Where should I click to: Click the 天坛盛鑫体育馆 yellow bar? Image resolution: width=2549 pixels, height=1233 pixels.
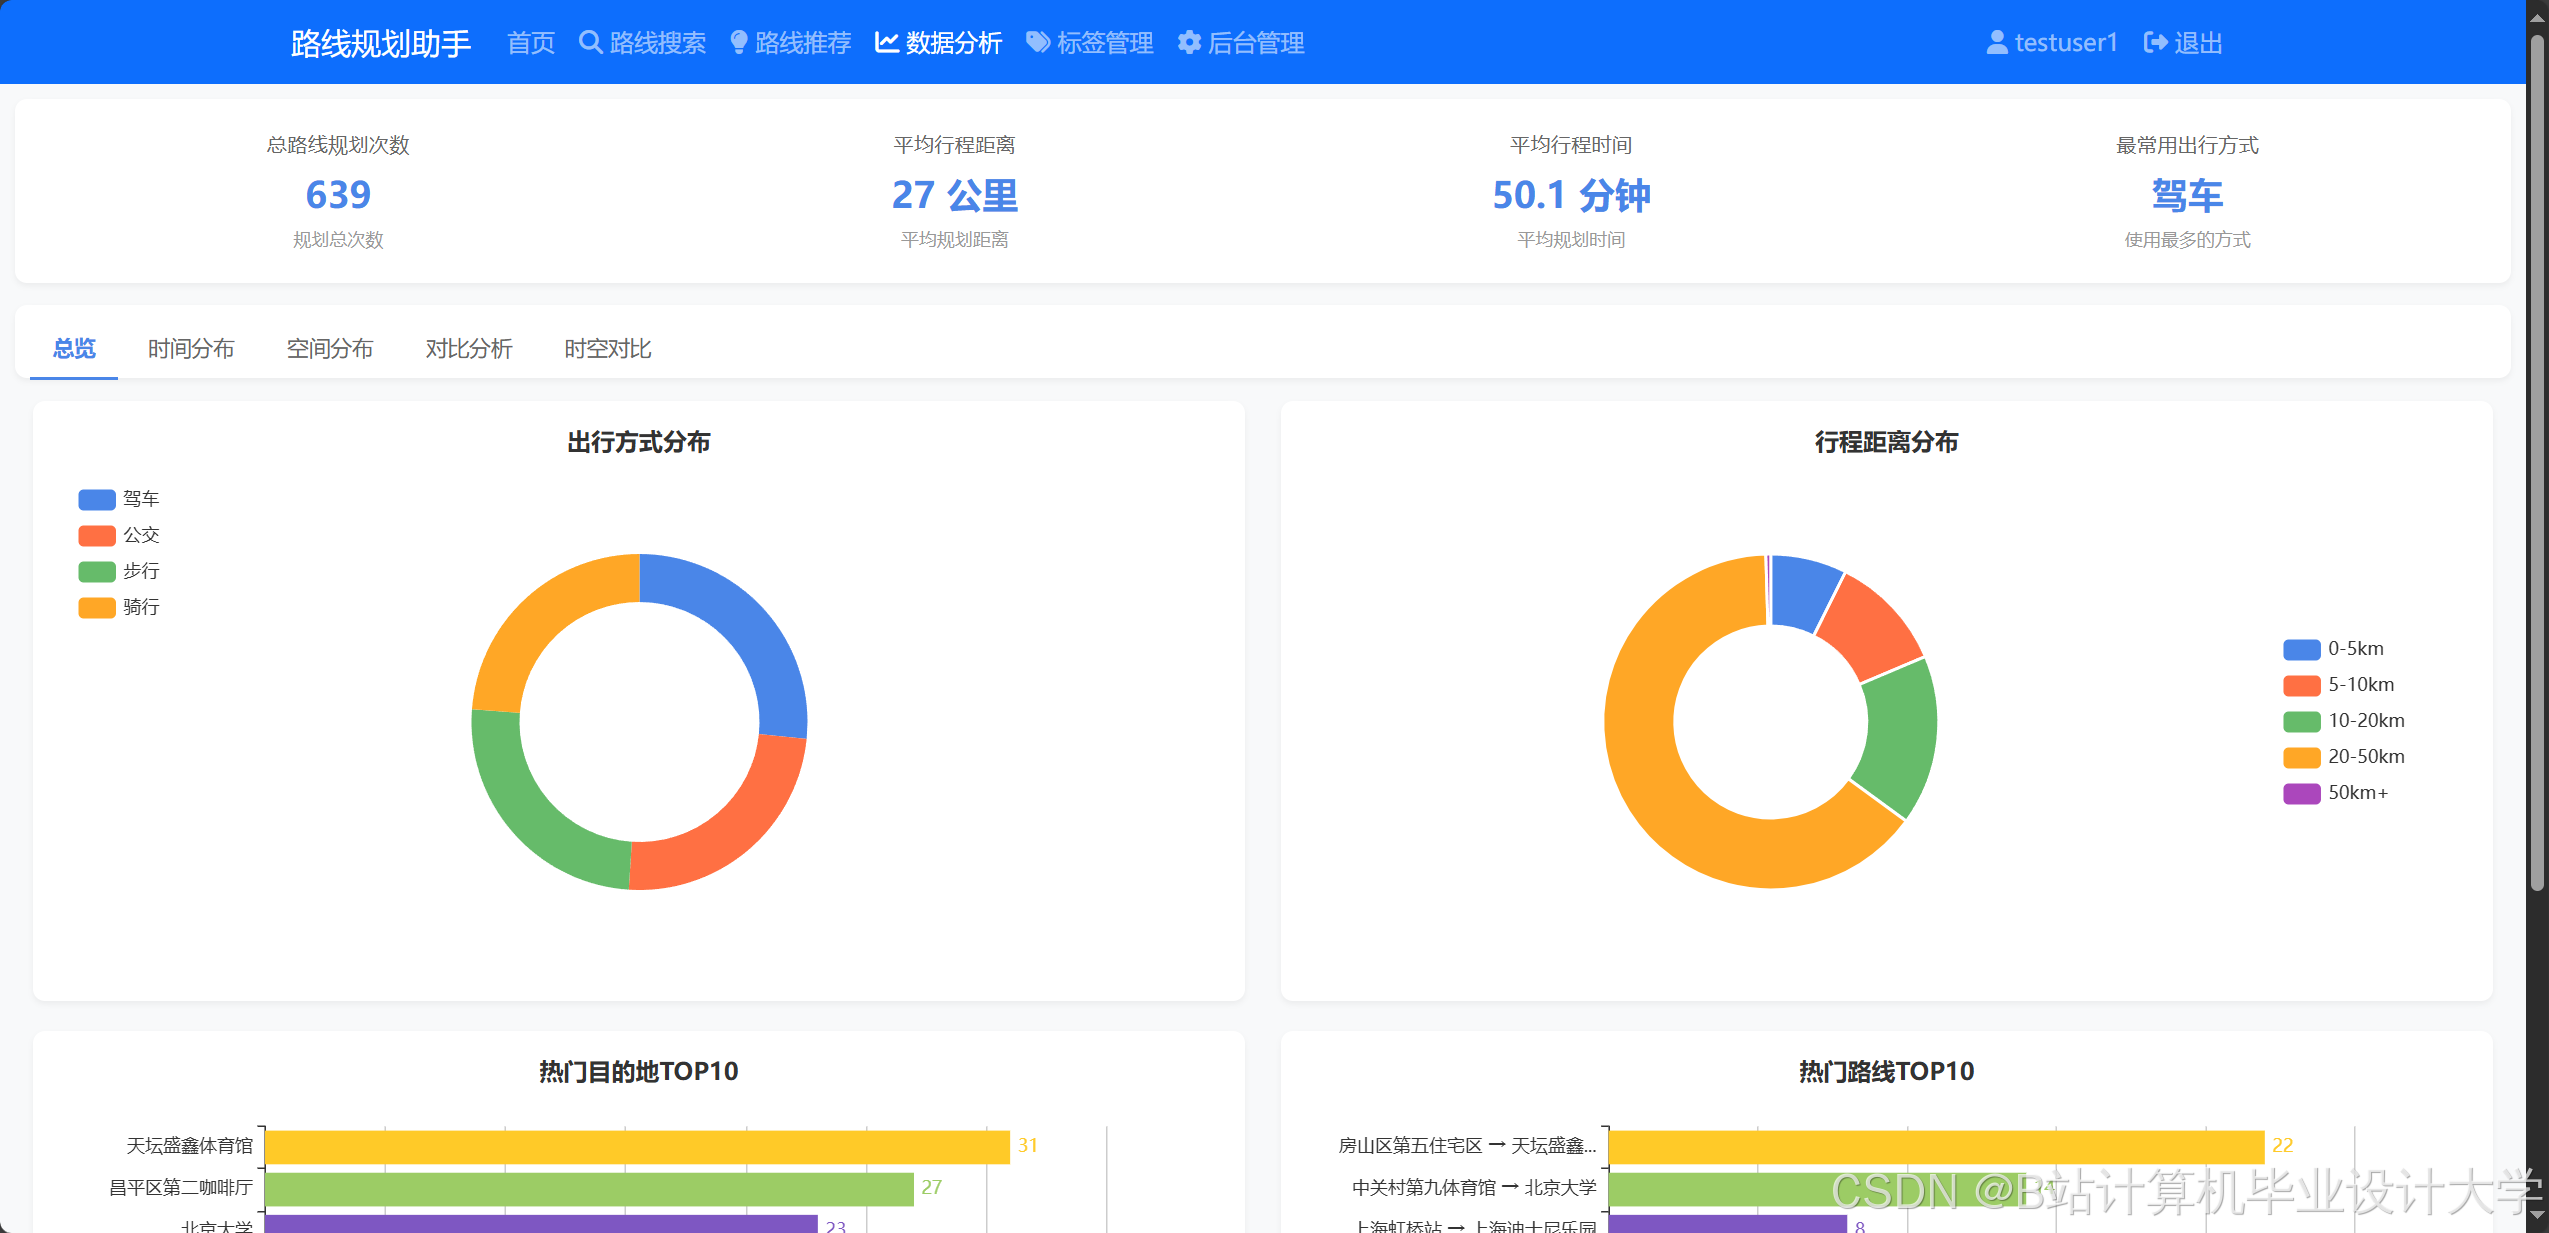tap(636, 1146)
